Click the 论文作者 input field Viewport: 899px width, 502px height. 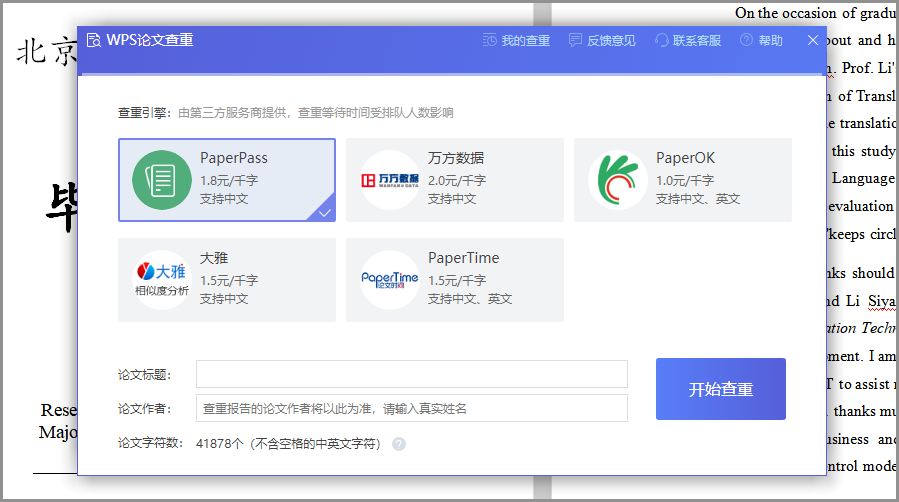tap(412, 408)
